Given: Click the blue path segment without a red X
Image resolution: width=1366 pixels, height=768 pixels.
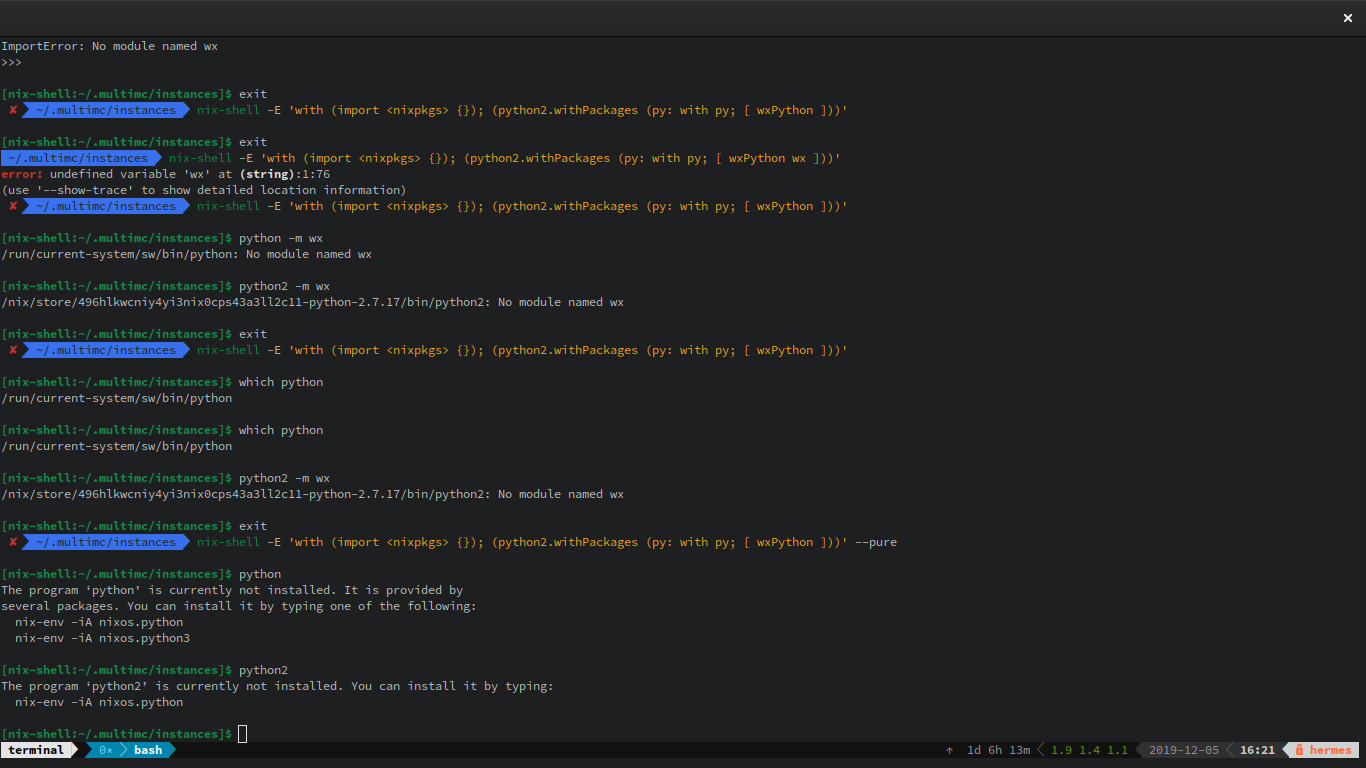Looking at the screenshot, I should click(x=77, y=158).
